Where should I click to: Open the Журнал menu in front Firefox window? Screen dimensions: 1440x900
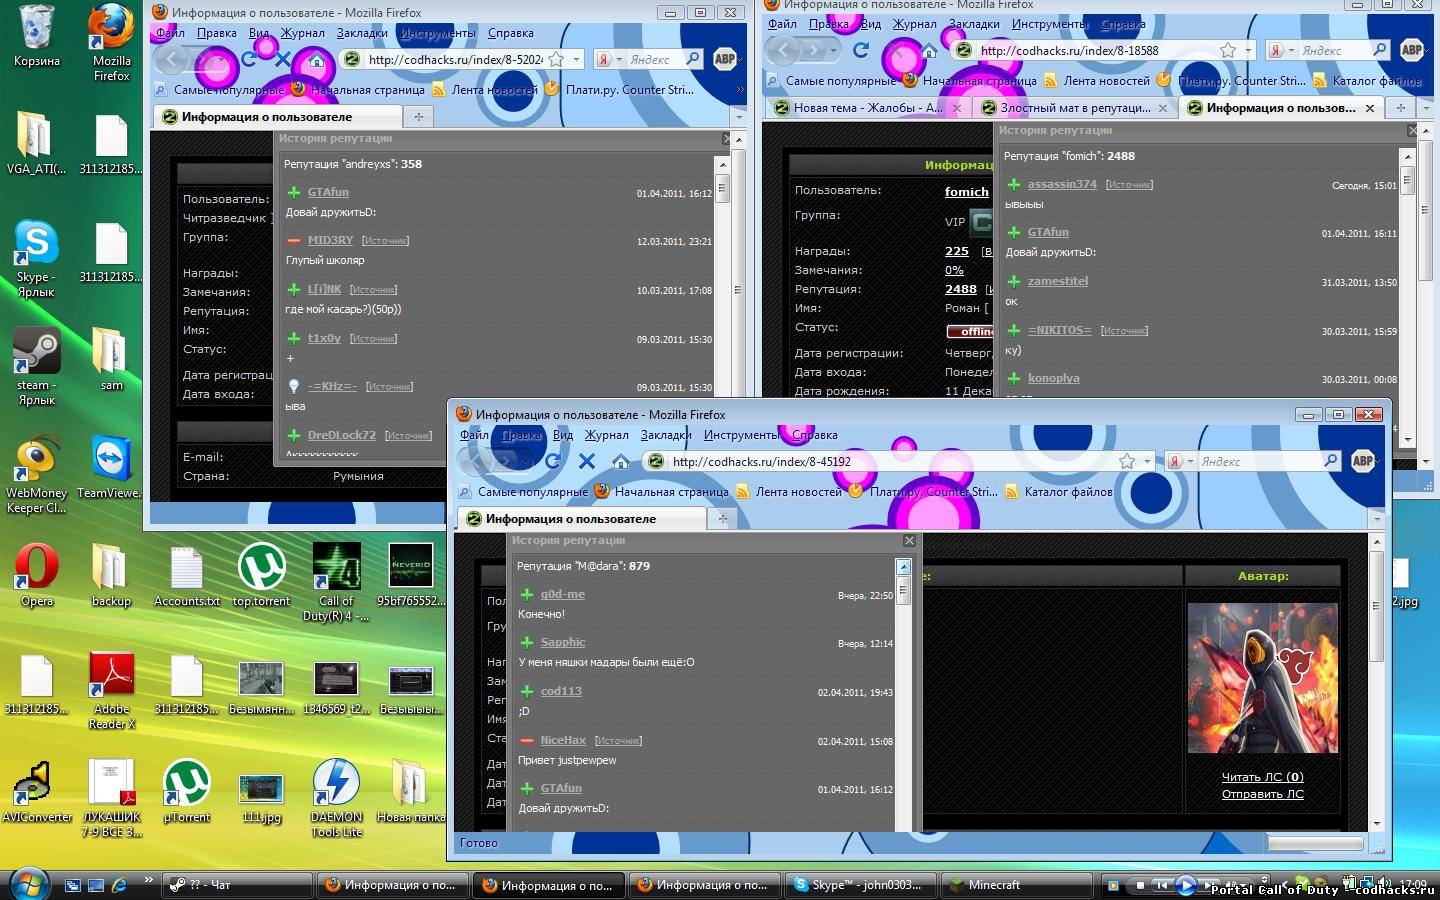pos(607,435)
